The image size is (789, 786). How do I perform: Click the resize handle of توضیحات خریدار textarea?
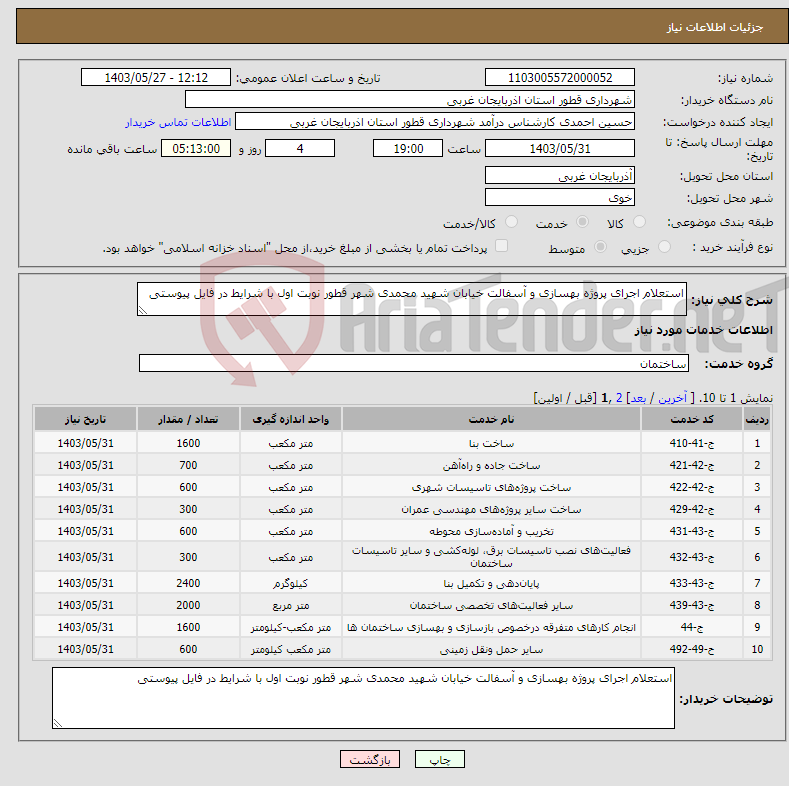coord(57,723)
